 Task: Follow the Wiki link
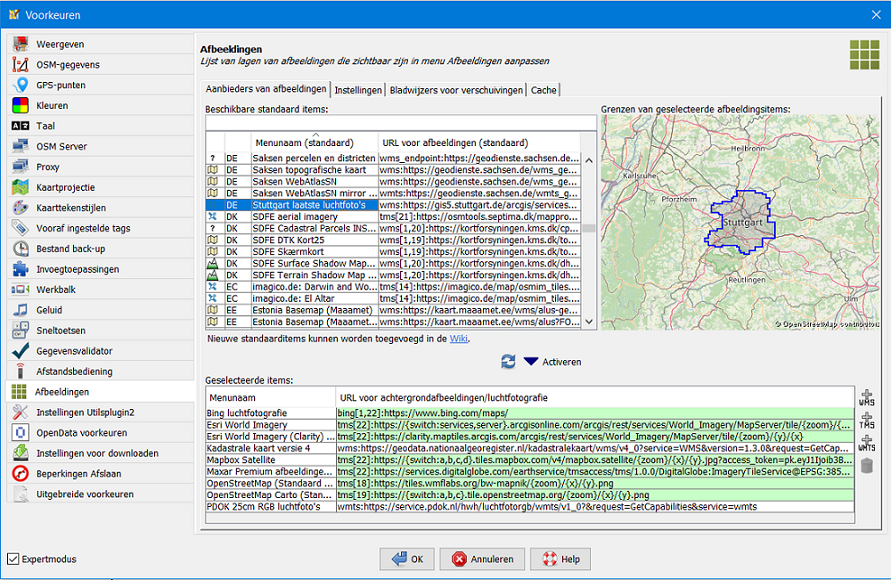pos(459,339)
